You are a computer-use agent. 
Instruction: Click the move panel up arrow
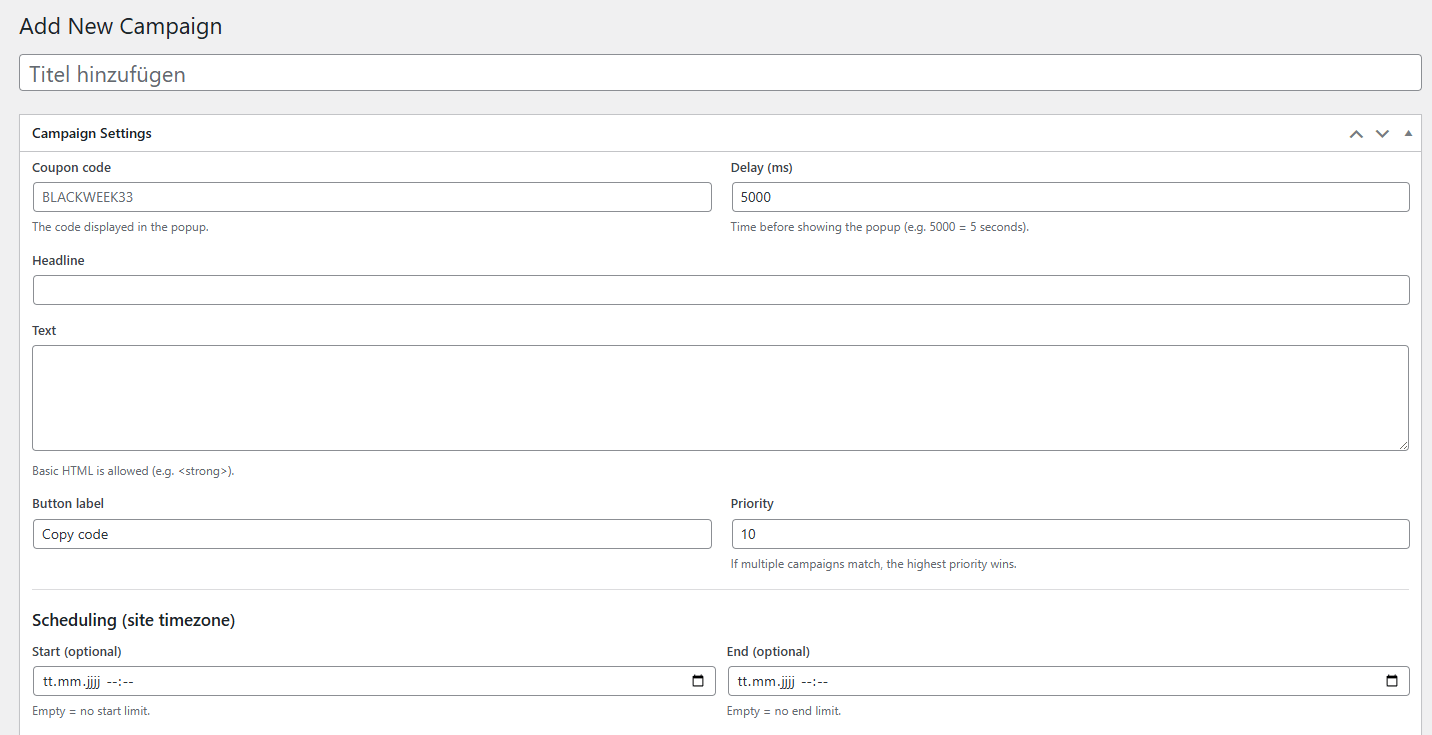[1356, 134]
